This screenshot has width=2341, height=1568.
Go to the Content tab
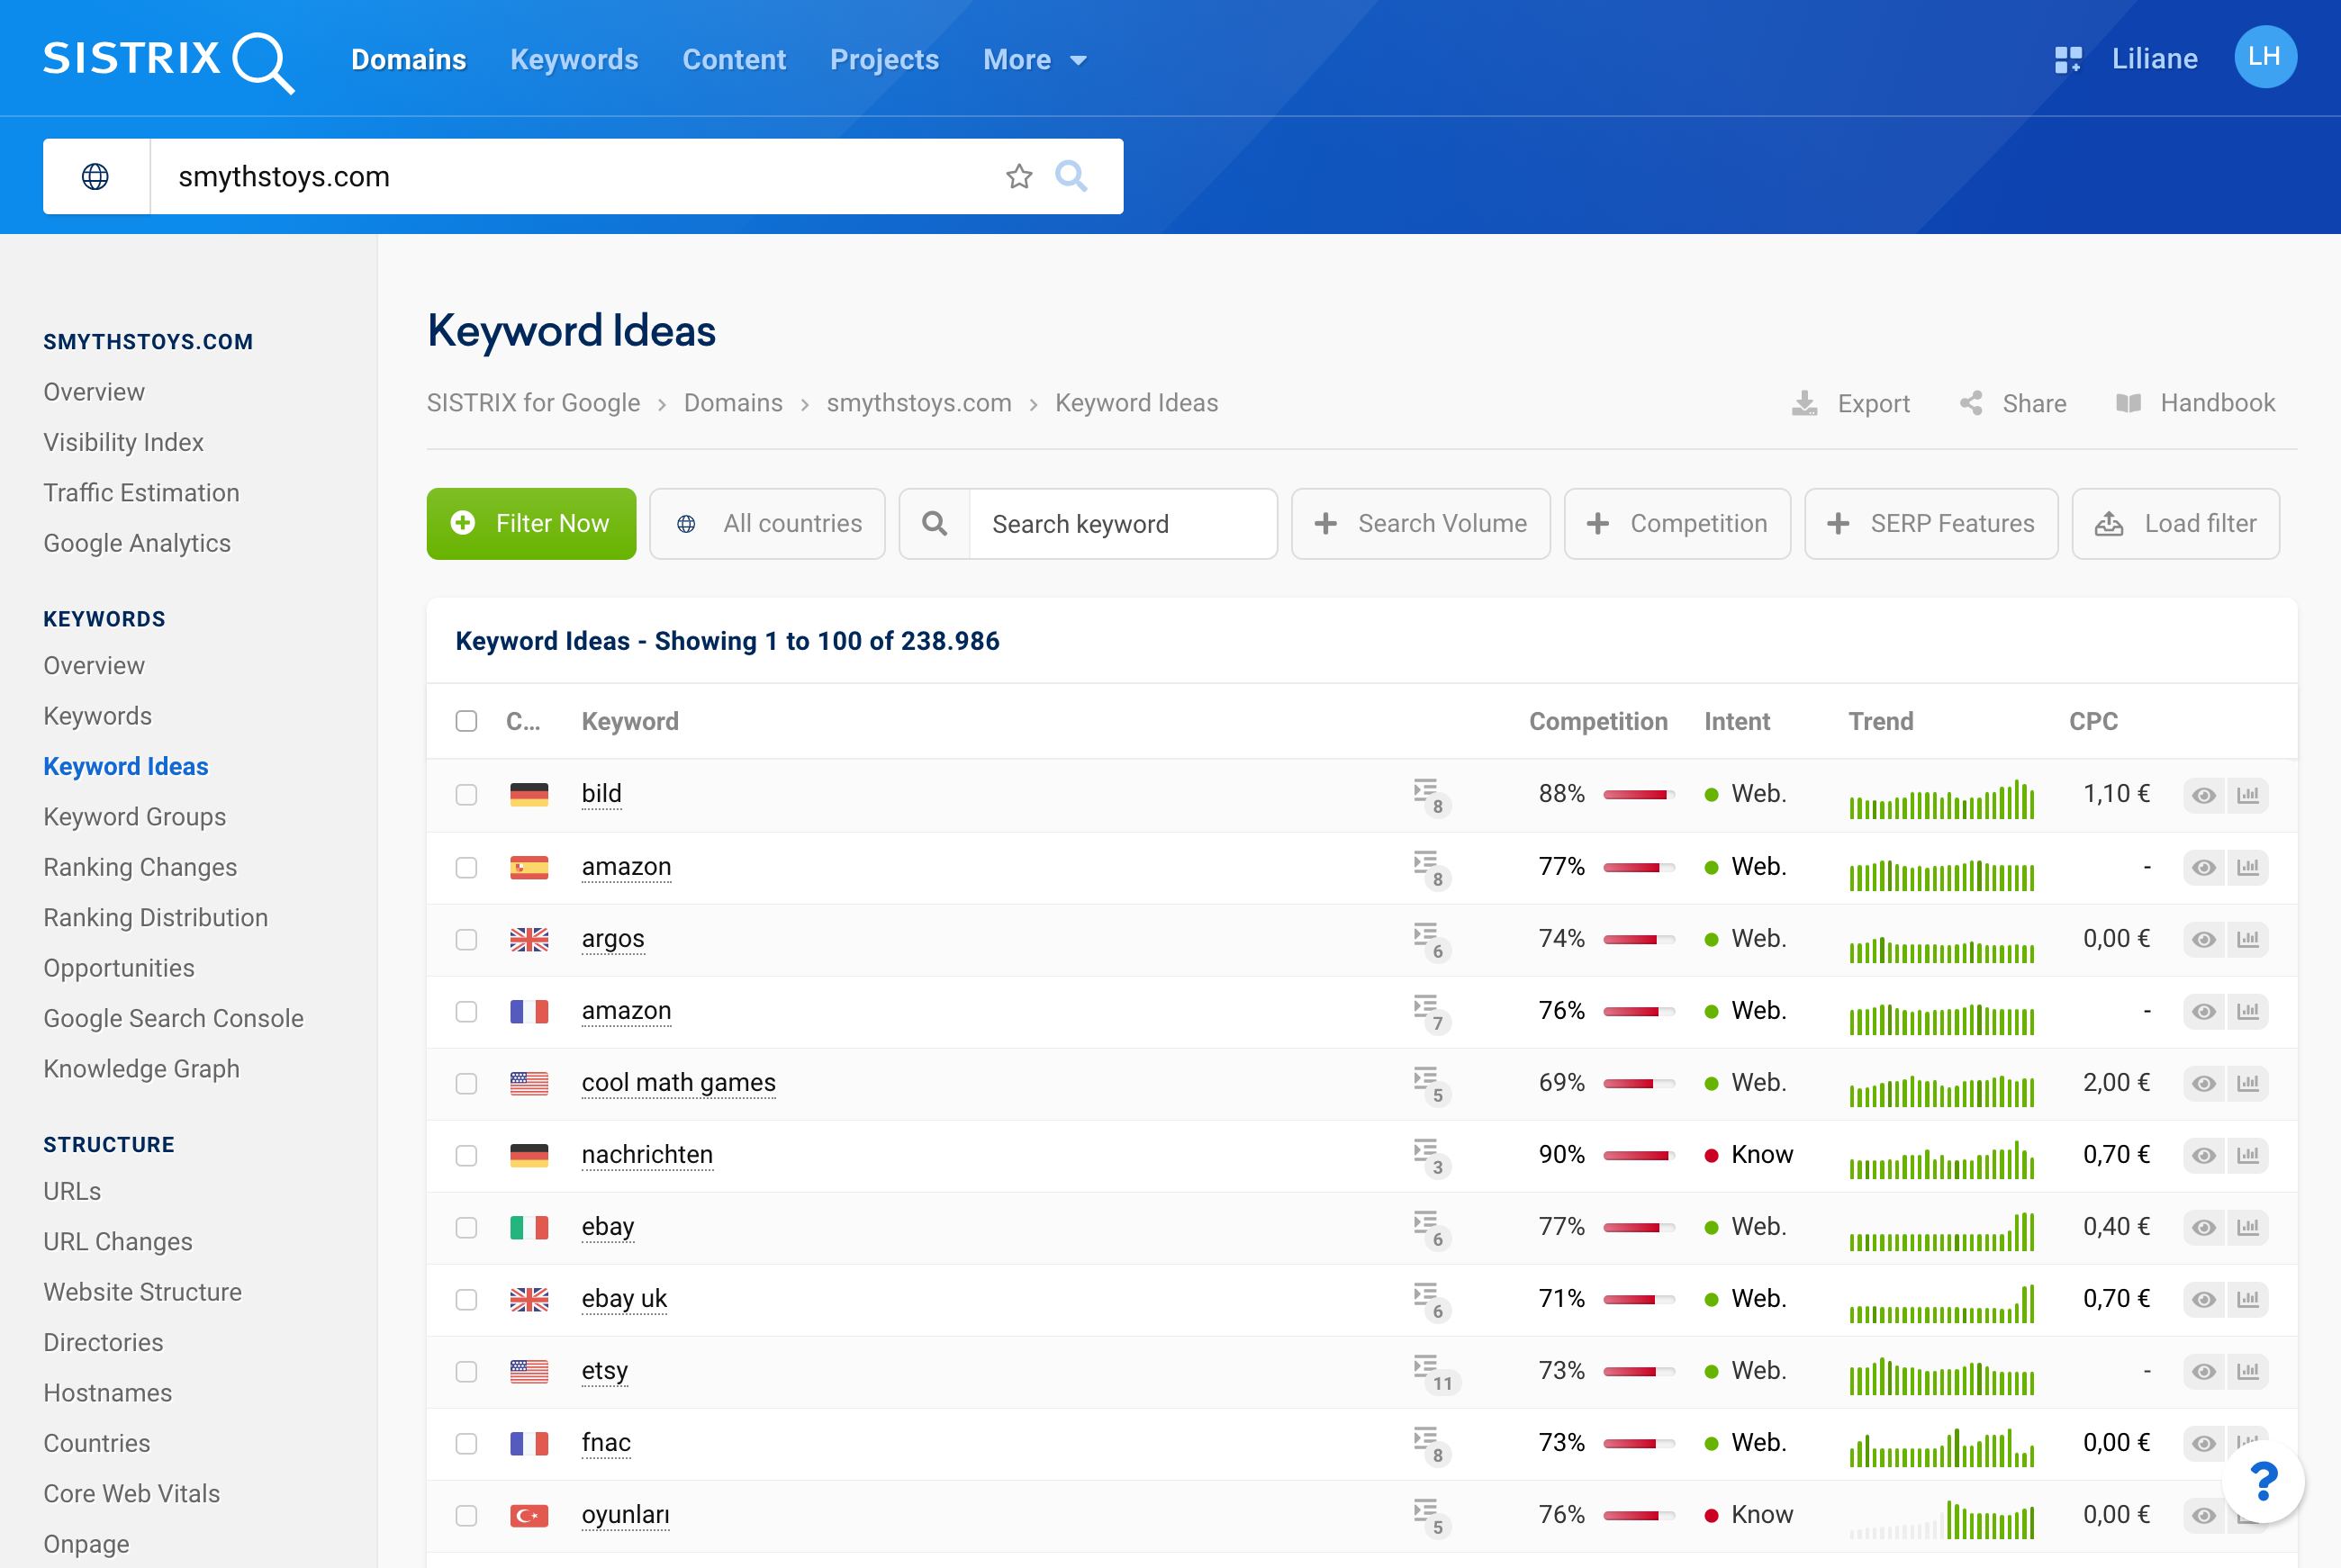tap(734, 60)
